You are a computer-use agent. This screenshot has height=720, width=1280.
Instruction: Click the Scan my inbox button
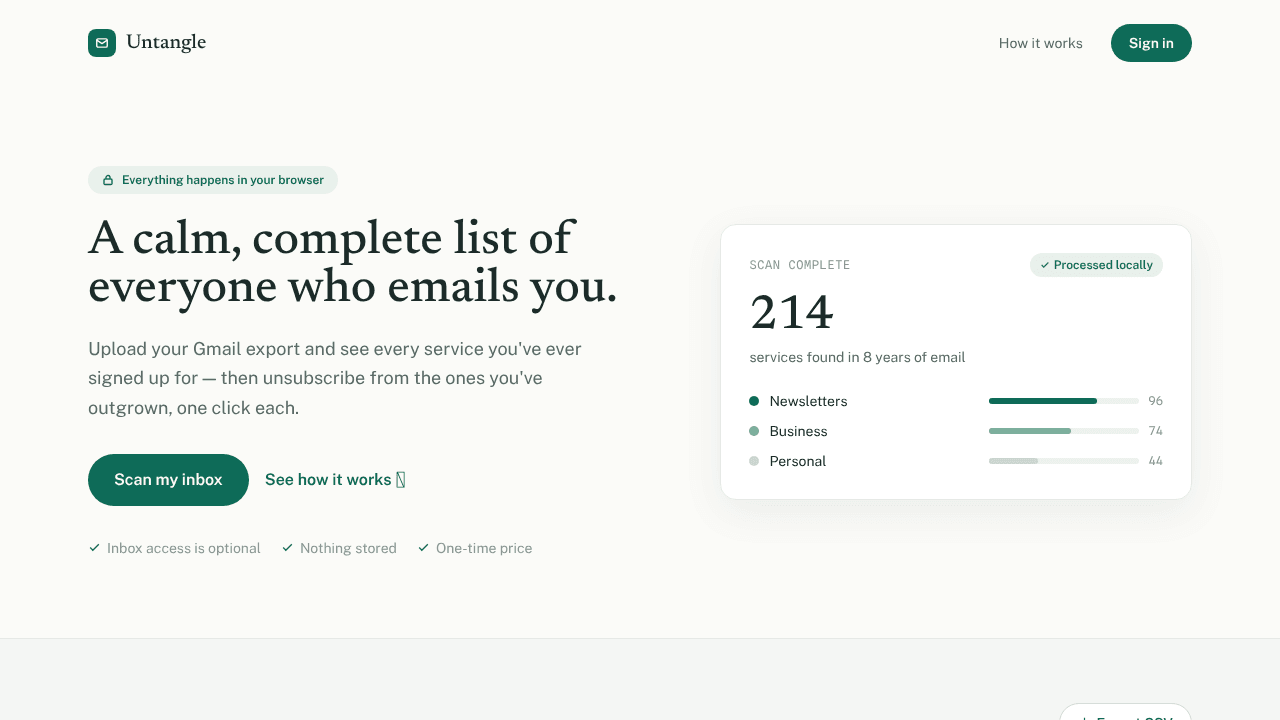(168, 480)
